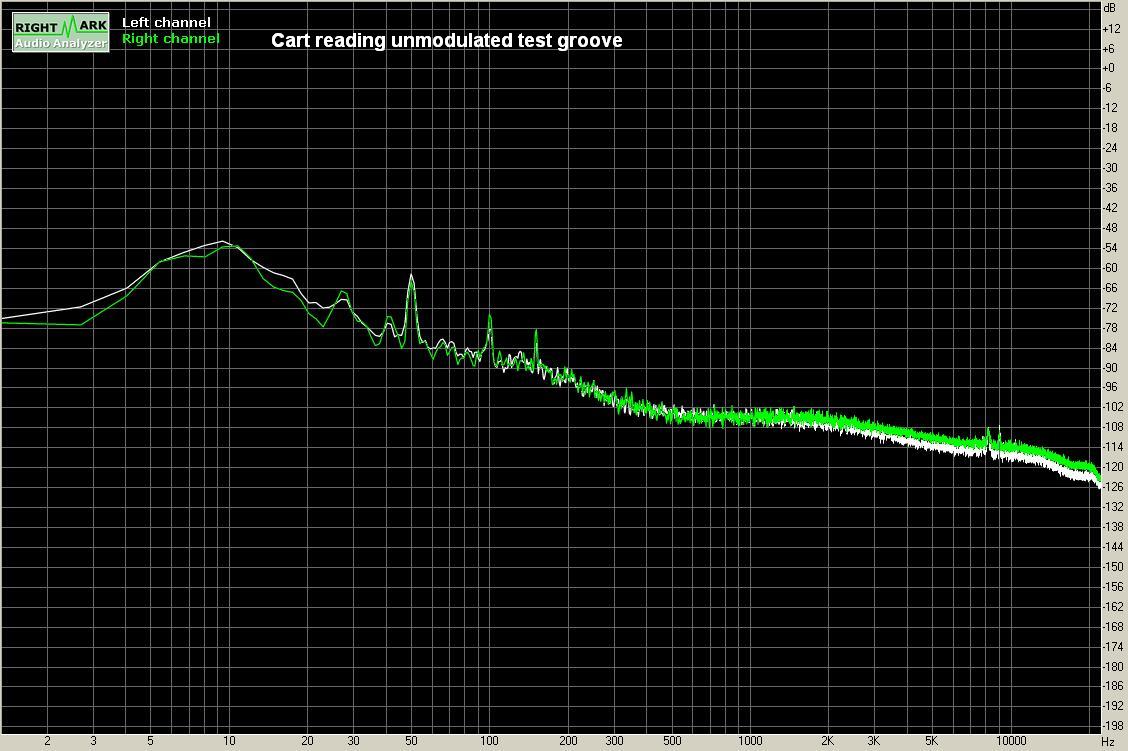1128x751 pixels.
Task: Click the '10' frequency axis label
Action: point(229,741)
